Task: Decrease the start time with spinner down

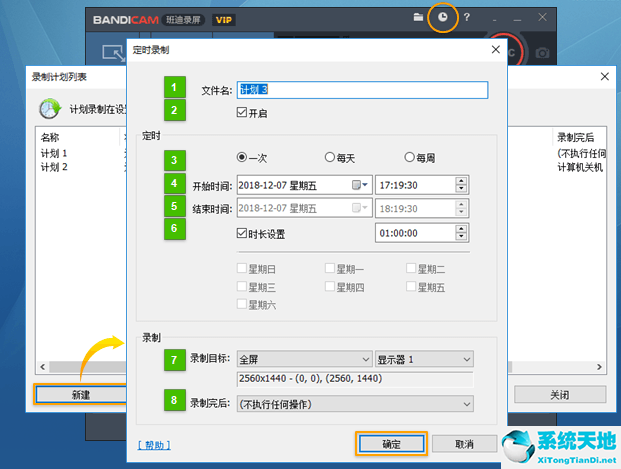Action: pyautogui.click(x=461, y=189)
